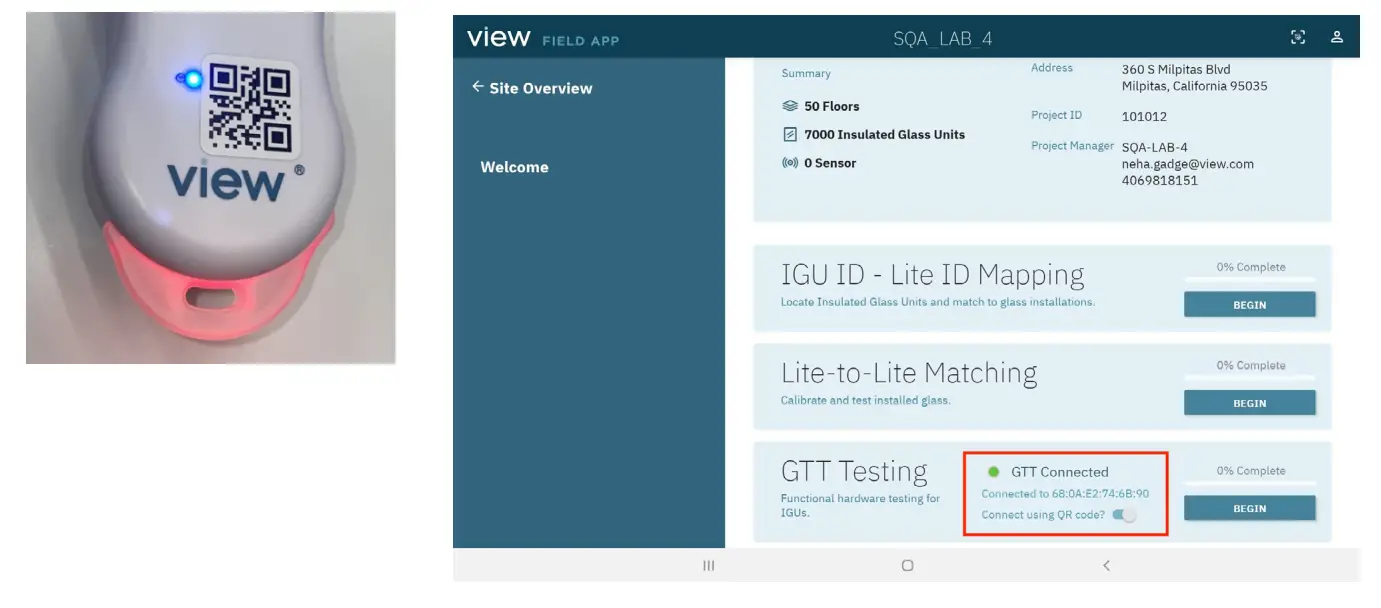Click the View Field App logo
1381x608 pixels.
pos(543,38)
